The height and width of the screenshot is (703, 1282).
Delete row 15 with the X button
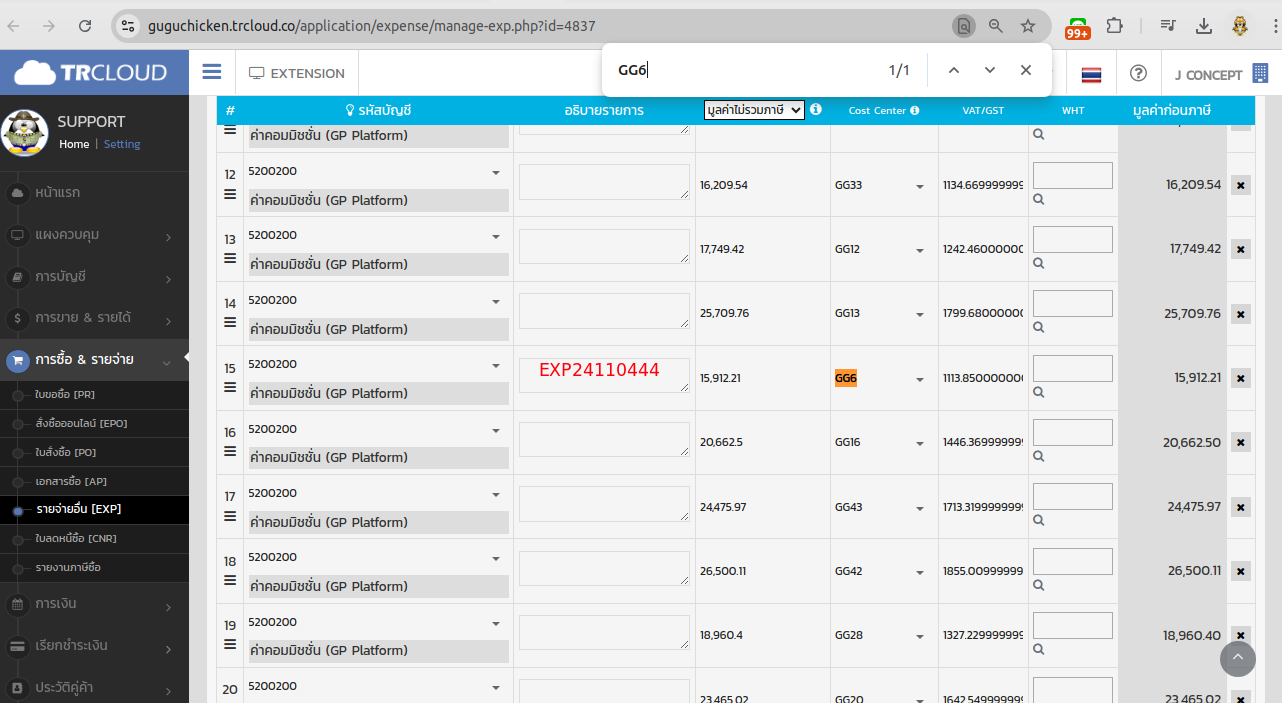1240,378
